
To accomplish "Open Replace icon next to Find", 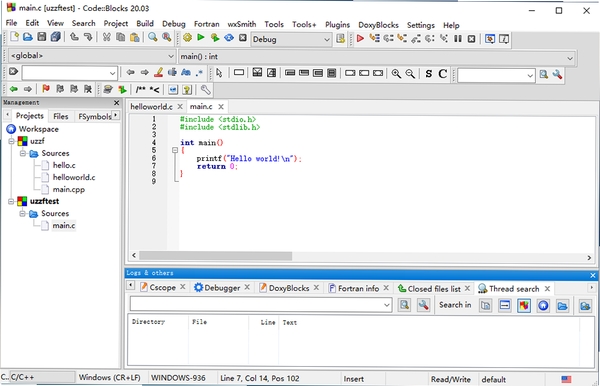I will pos(166,37).
